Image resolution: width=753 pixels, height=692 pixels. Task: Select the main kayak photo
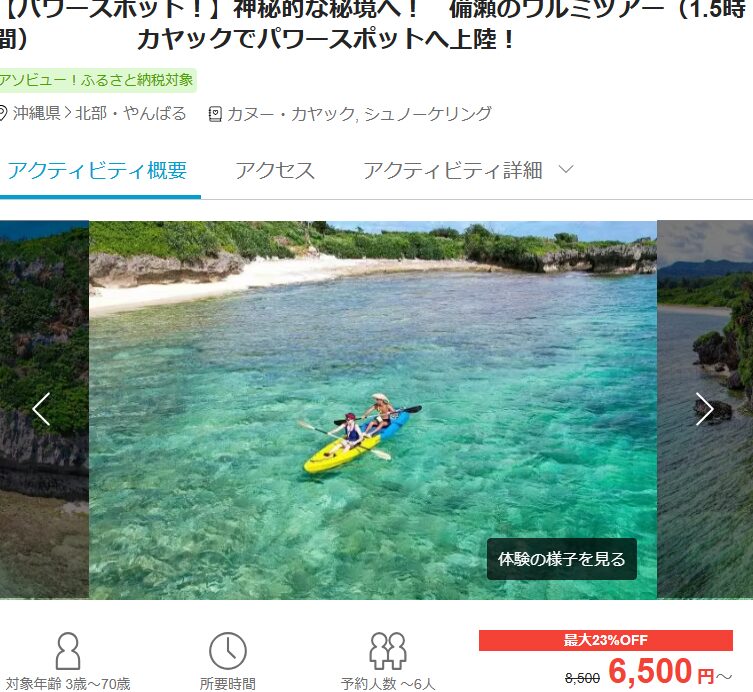click(x=373, y=410)
